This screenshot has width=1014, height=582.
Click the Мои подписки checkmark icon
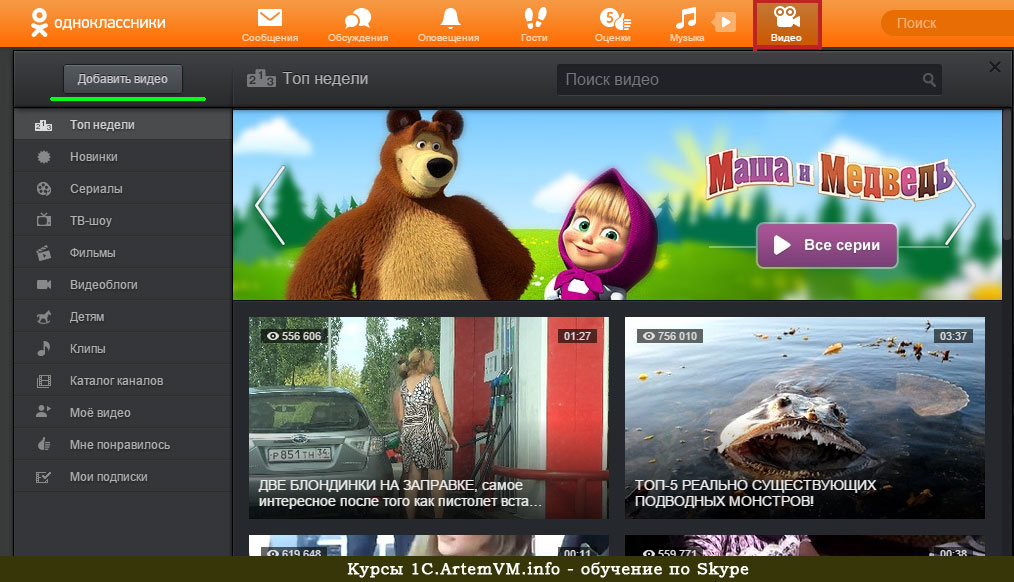pos(43,477)
